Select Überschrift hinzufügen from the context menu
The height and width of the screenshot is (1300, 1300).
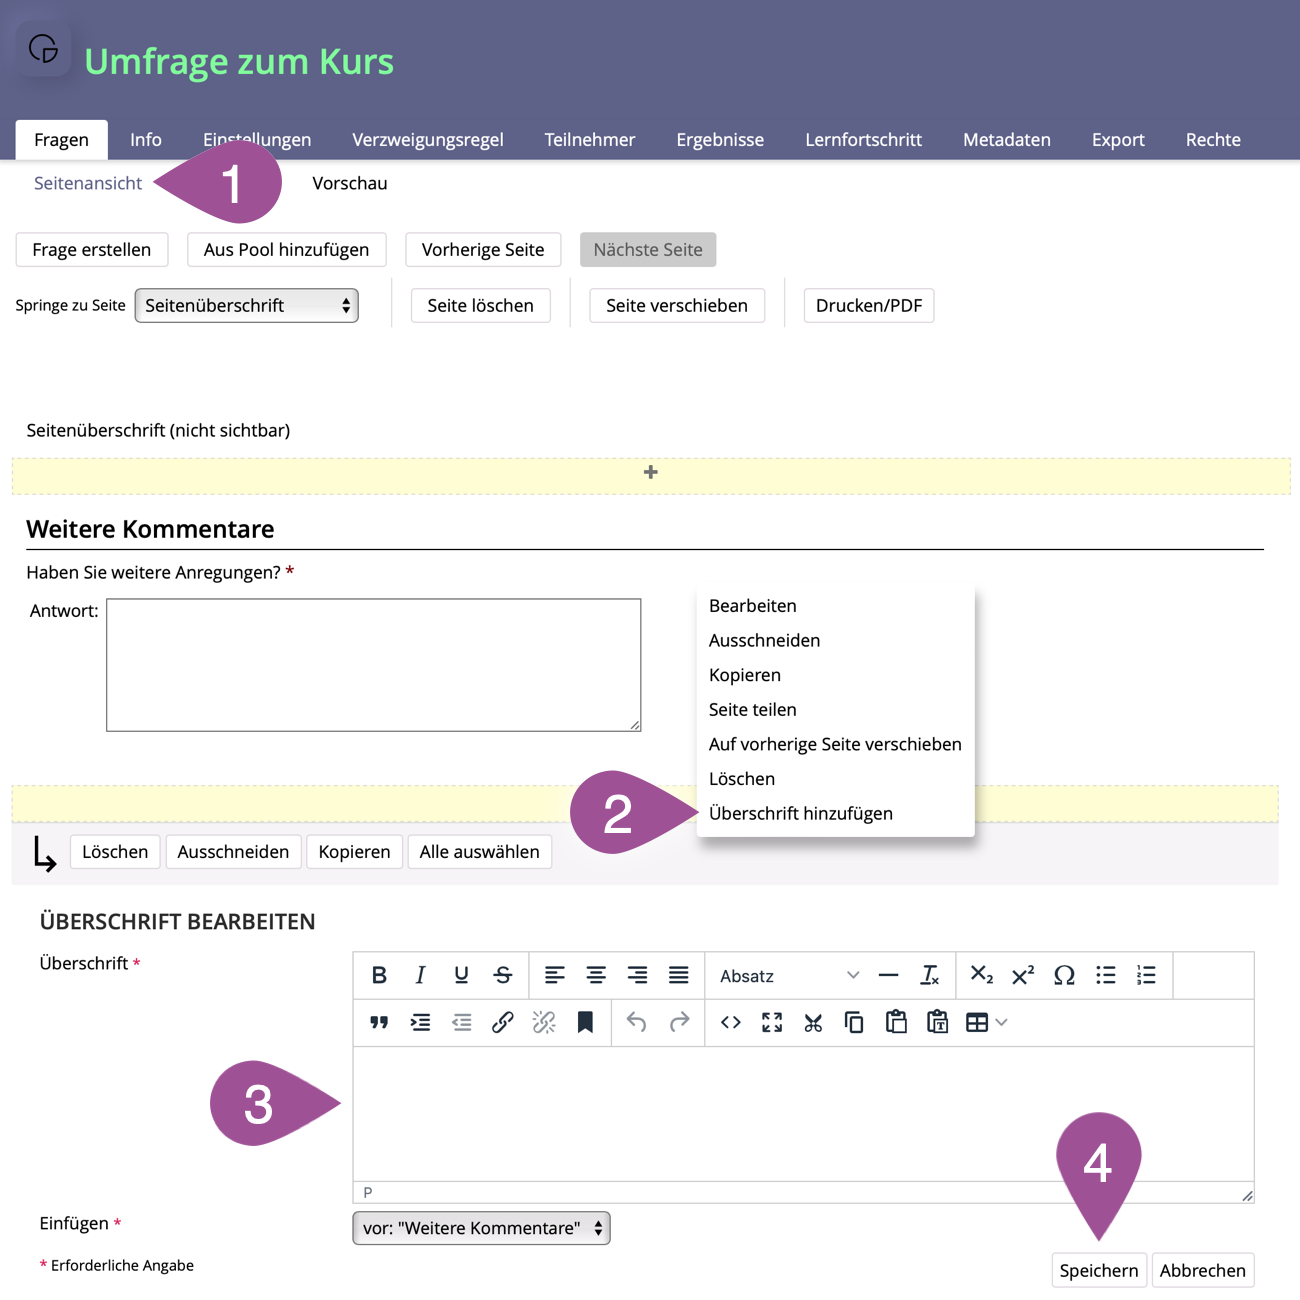tap(800, 813)
